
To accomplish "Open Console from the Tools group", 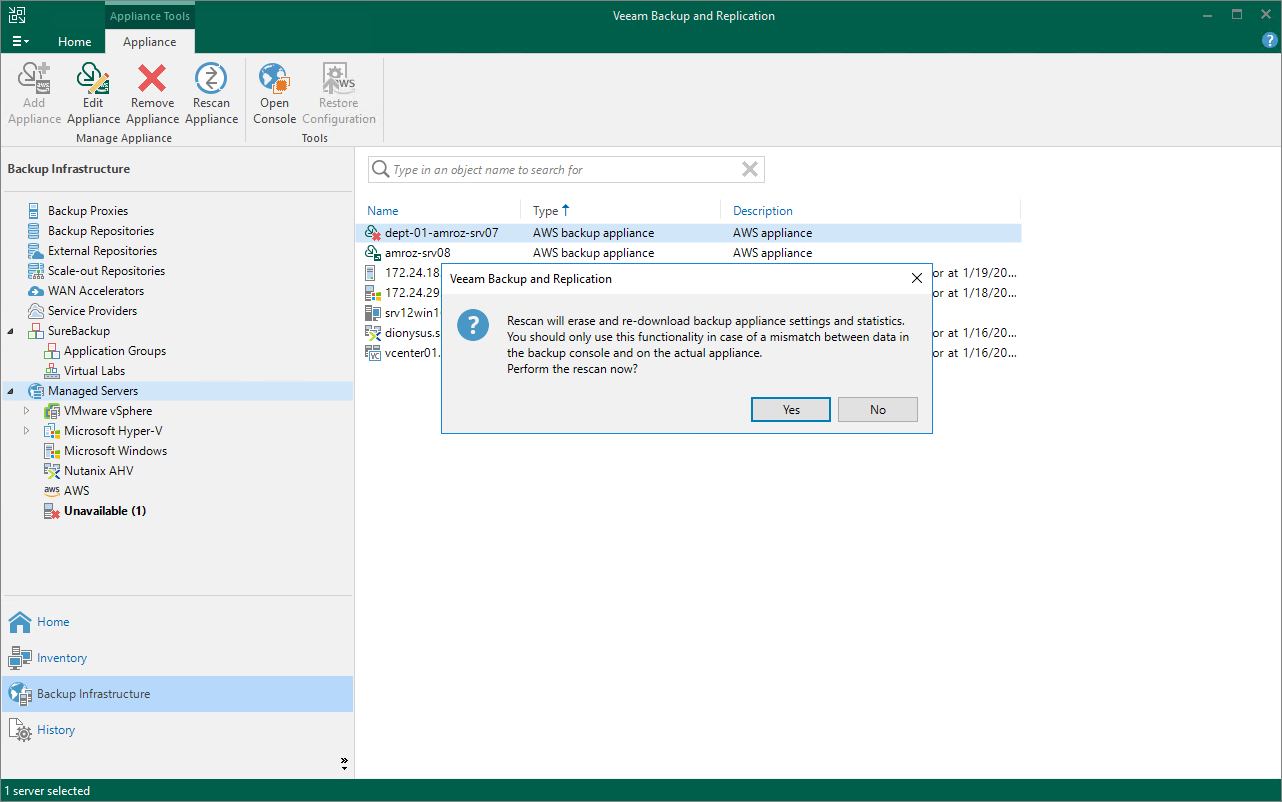I will tap(274, 94).
